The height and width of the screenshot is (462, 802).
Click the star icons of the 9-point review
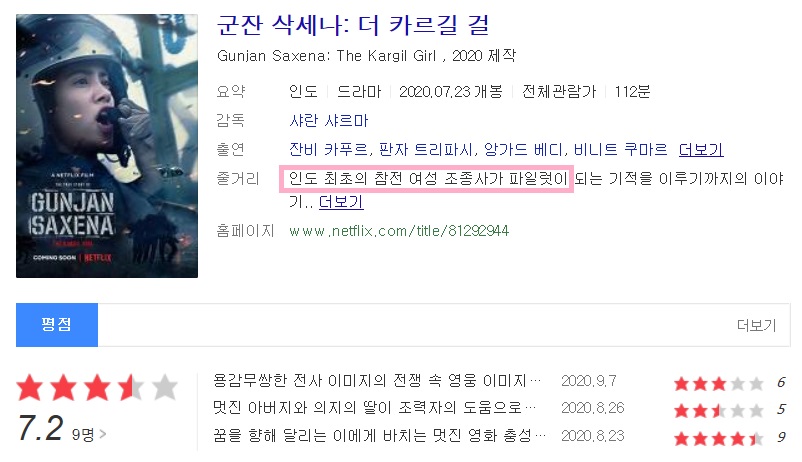point(719,438)
